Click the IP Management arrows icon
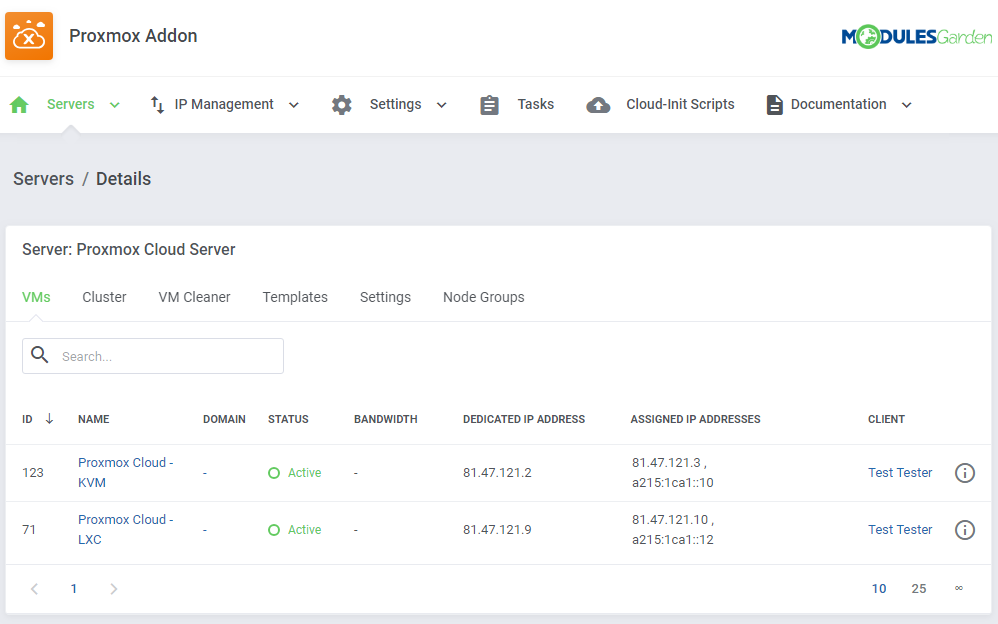The image size is (998, 624). pyautogui.click(x=157, y=104)
